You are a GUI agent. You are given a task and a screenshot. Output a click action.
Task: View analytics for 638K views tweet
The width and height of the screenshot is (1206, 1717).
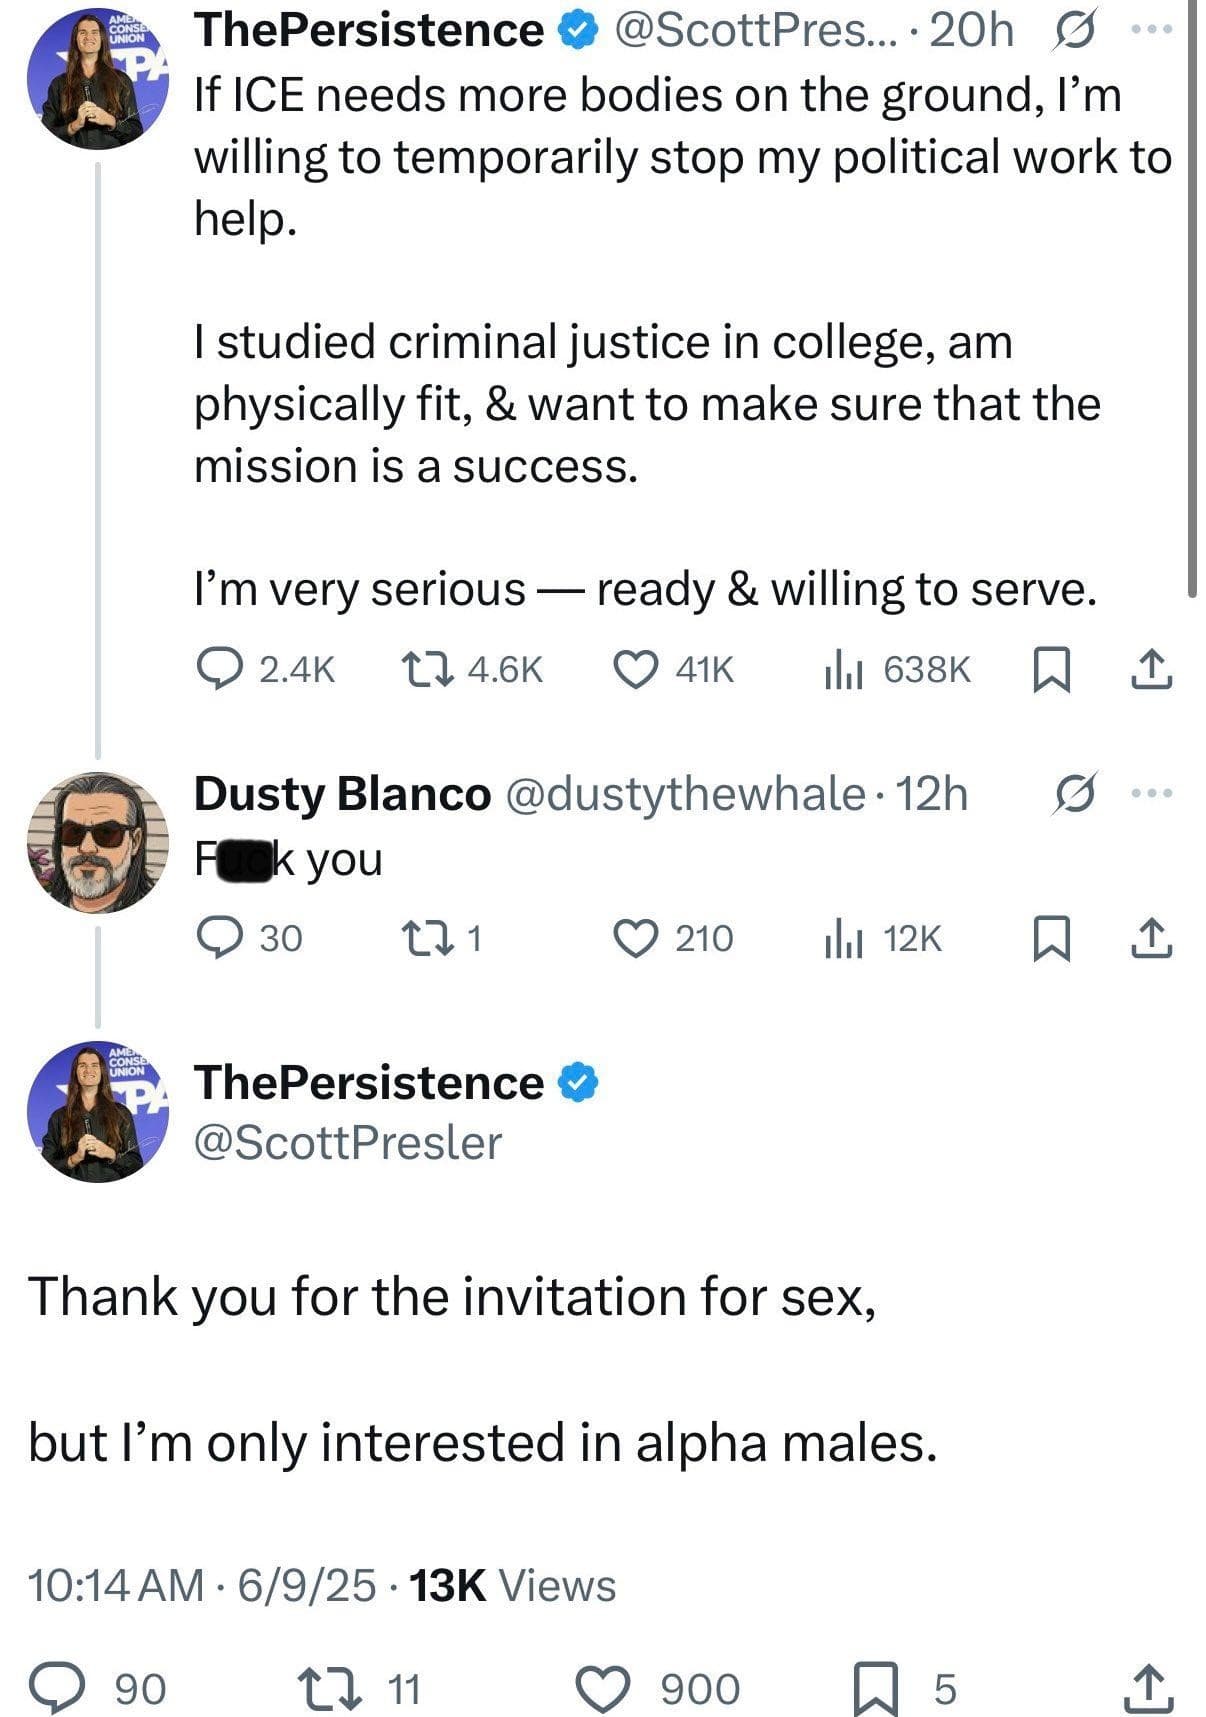pos(842,669)
